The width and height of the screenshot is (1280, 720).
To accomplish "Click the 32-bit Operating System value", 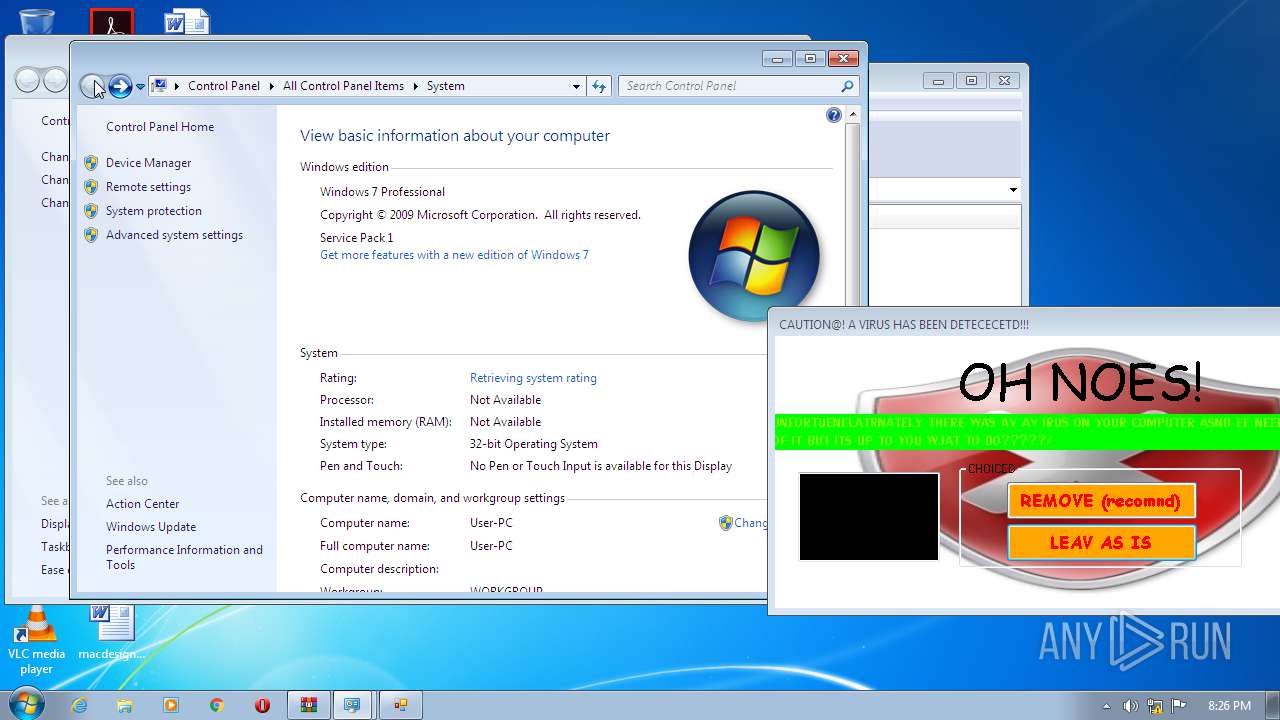I will click(534, 444).
